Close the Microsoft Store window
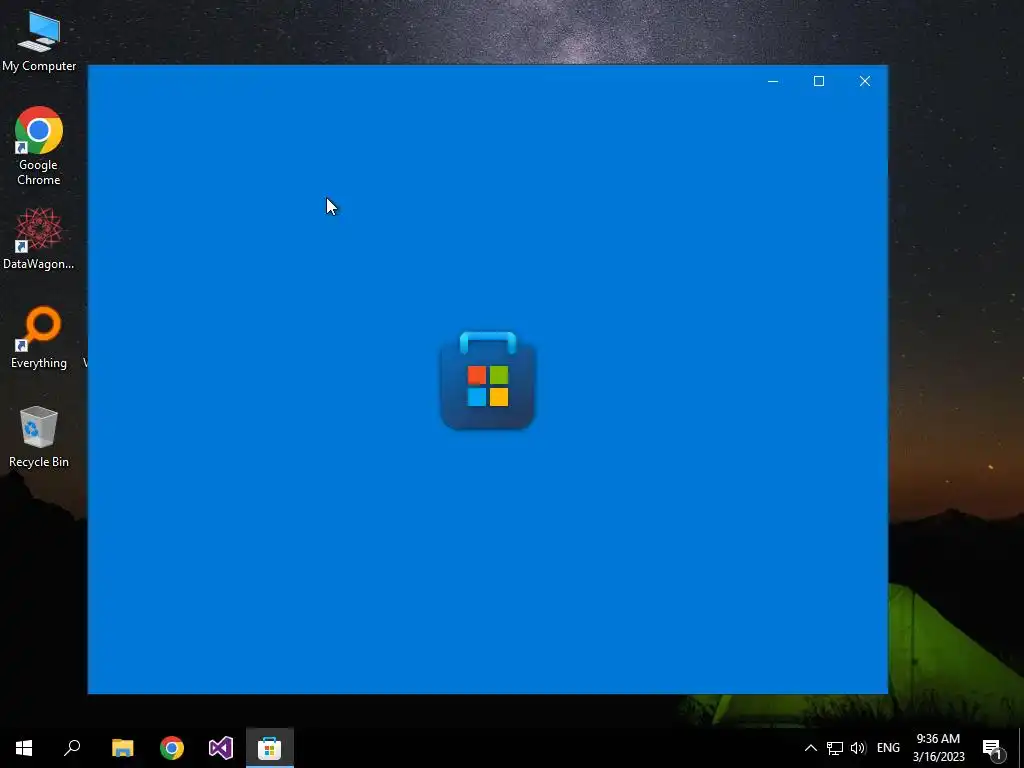This screenshot has width=1024, height=768. click(x=865, y=81)
